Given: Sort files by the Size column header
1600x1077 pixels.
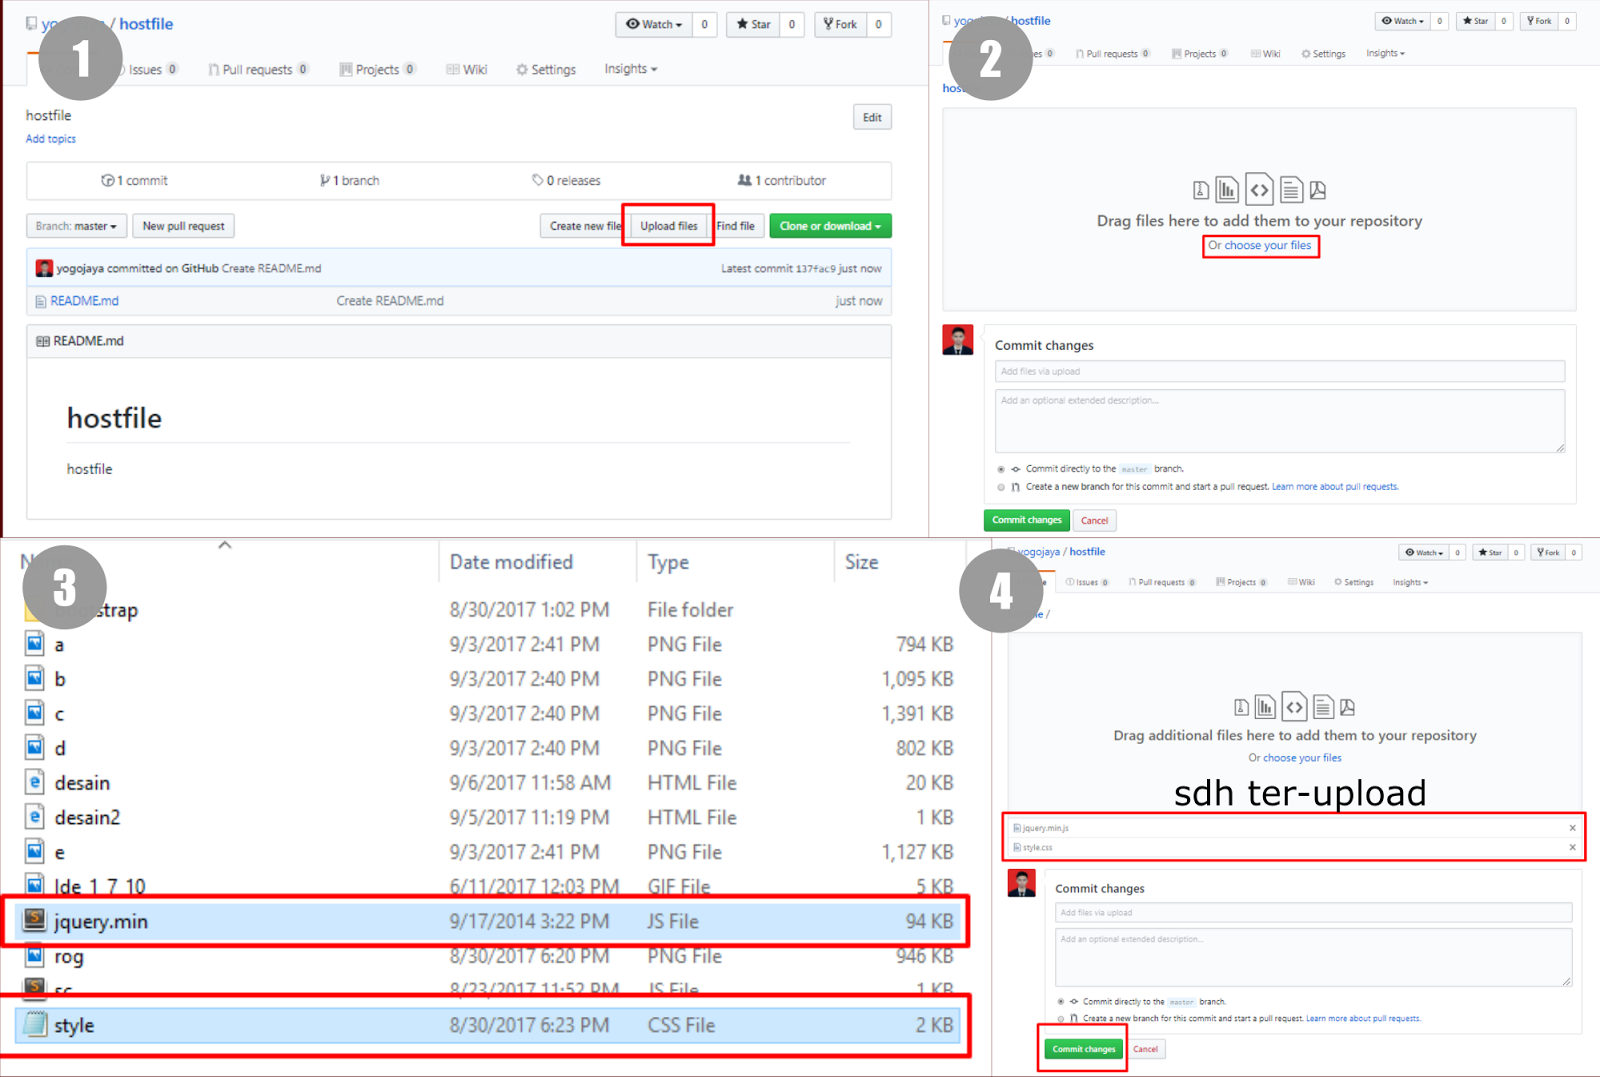Looking at the screenshot, I should point(861,562).
